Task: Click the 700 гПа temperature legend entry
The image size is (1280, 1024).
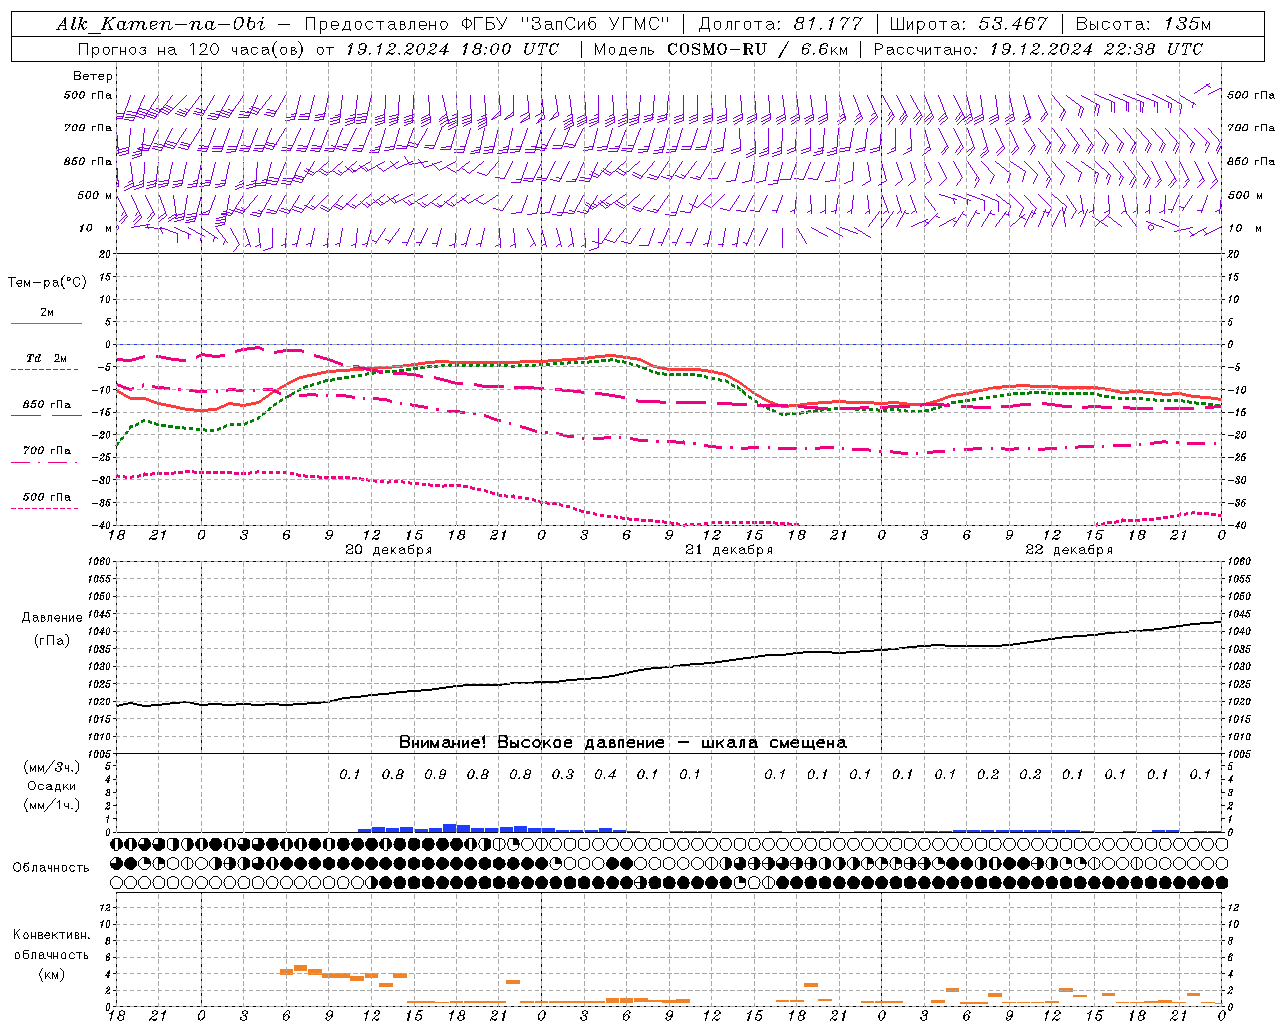Action: tap(47, 451)
